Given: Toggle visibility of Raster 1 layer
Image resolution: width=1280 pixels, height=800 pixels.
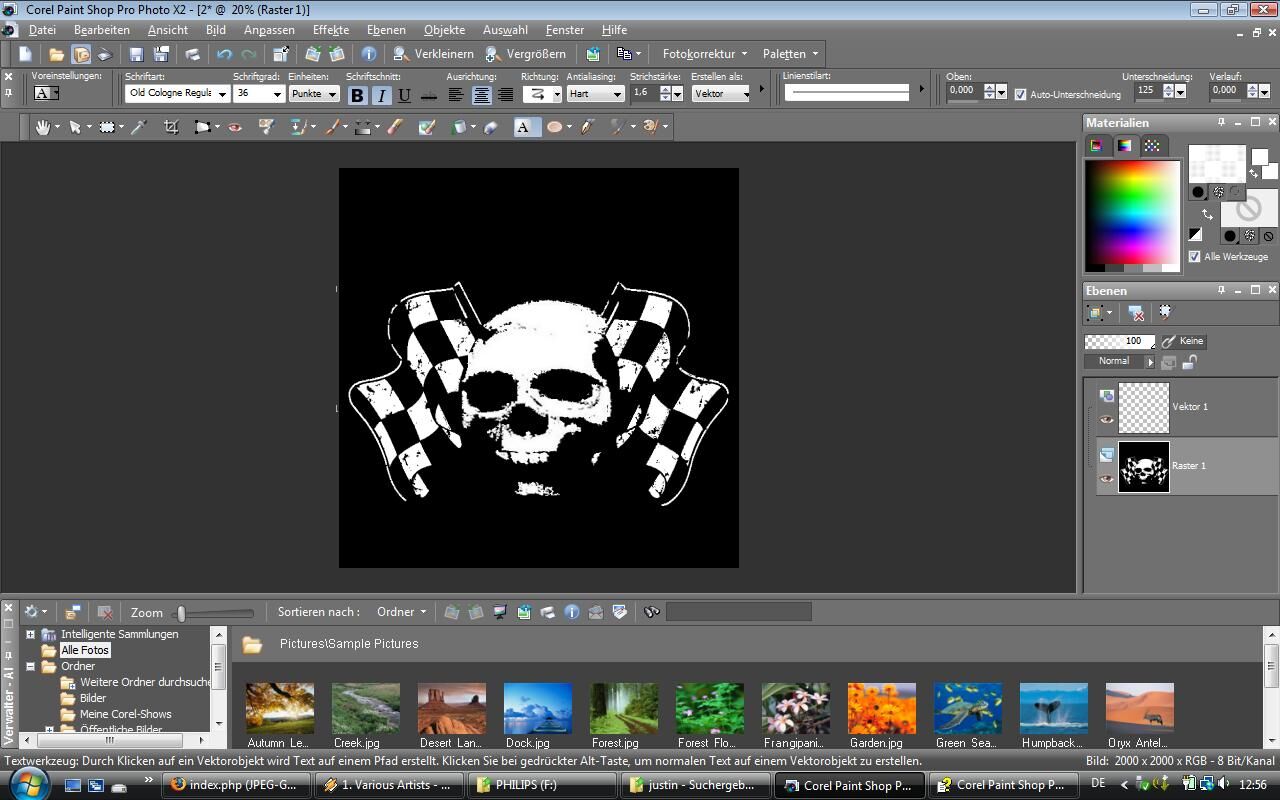Looking at the screenshot, I should [1106, 479].
